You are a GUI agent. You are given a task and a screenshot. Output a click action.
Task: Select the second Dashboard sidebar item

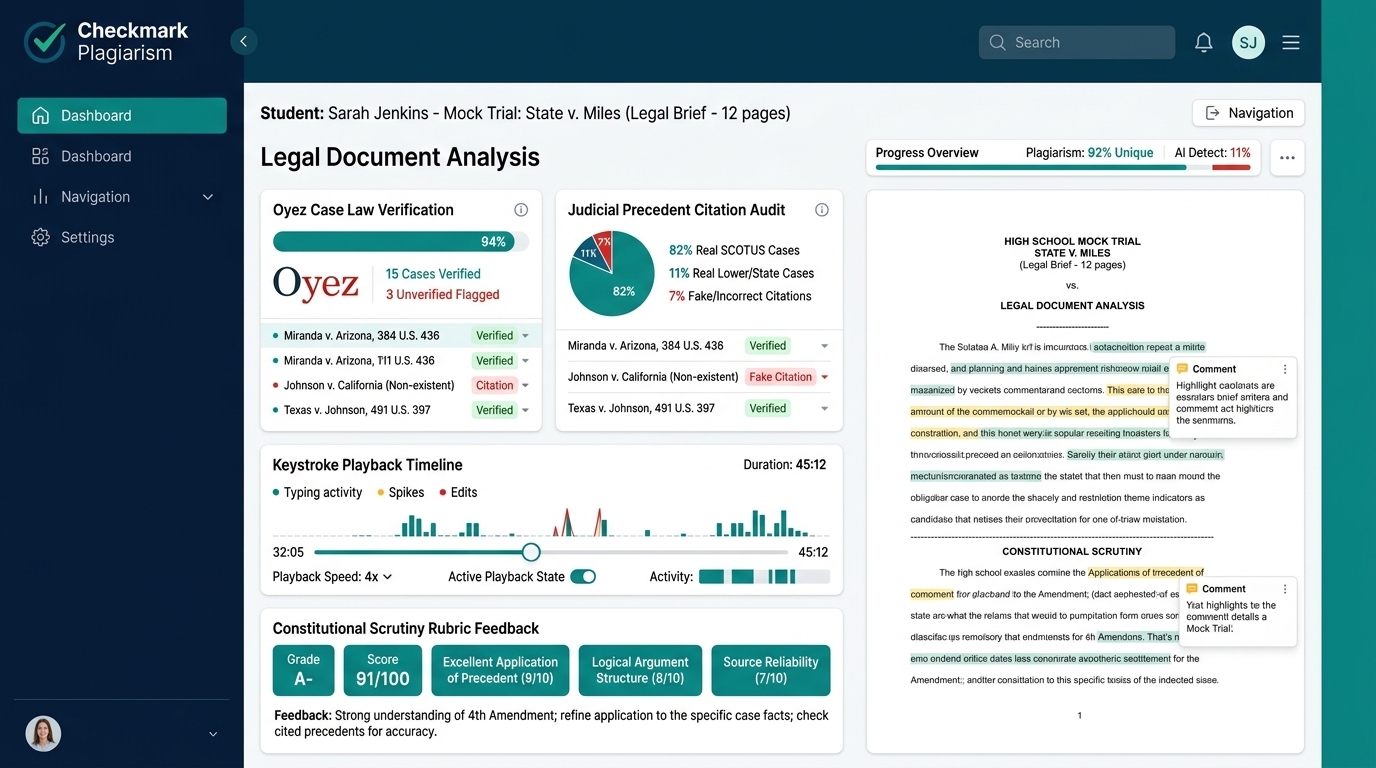(122, 156)
